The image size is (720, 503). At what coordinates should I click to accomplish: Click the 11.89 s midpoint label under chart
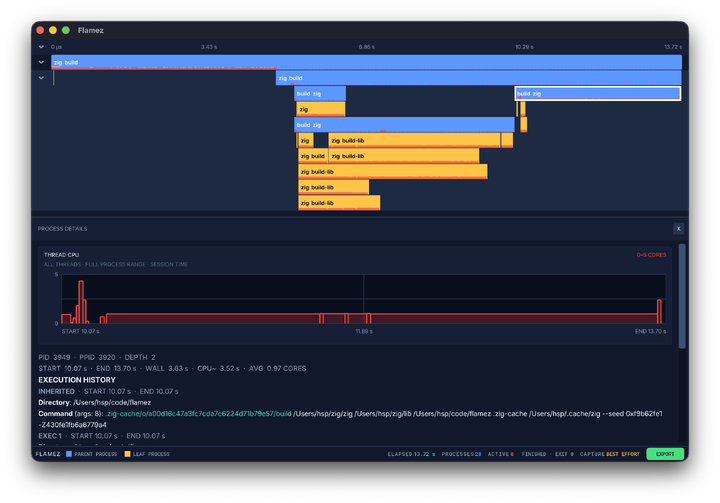pyautogui.click(x=364, y=331)
